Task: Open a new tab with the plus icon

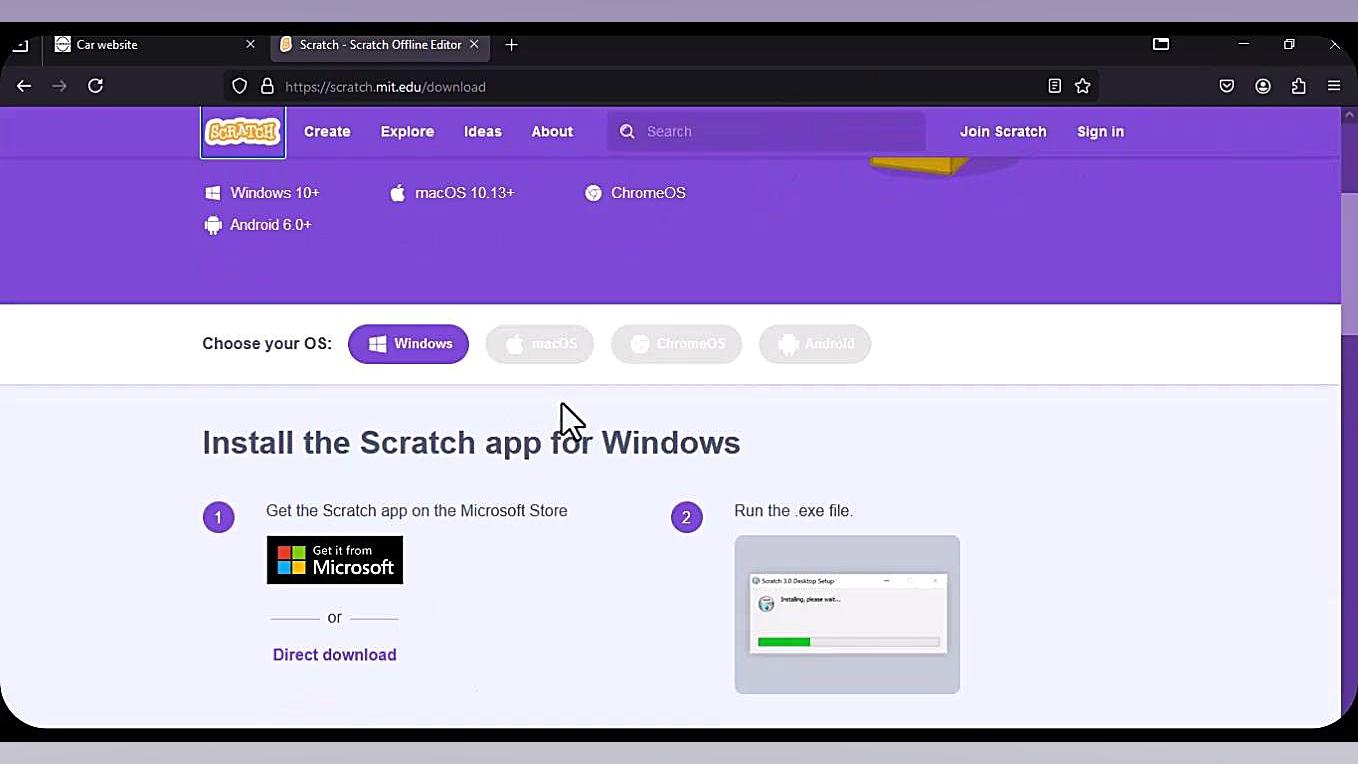Action: [x=512, y=44]
